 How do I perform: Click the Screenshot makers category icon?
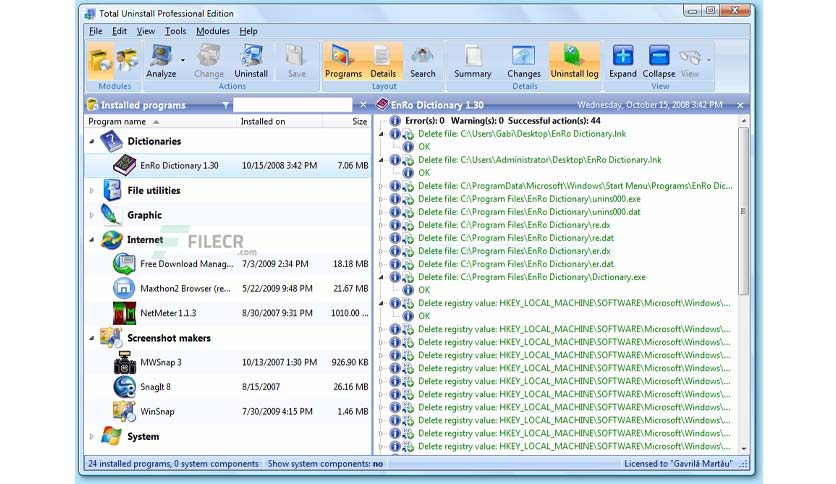point(110,338)
